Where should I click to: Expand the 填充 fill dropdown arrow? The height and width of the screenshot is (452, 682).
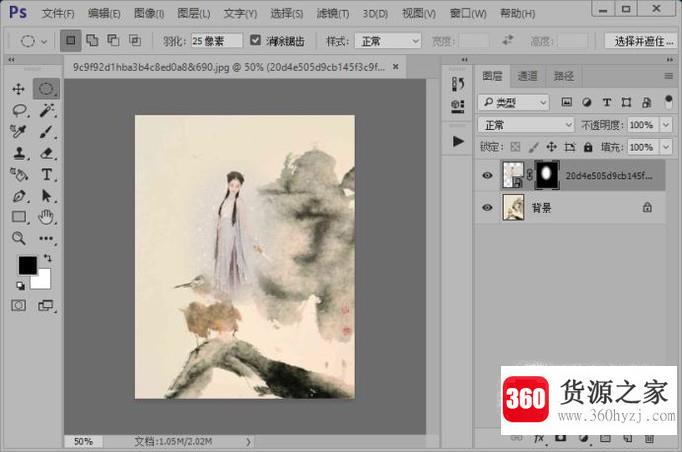click(666, 147)
